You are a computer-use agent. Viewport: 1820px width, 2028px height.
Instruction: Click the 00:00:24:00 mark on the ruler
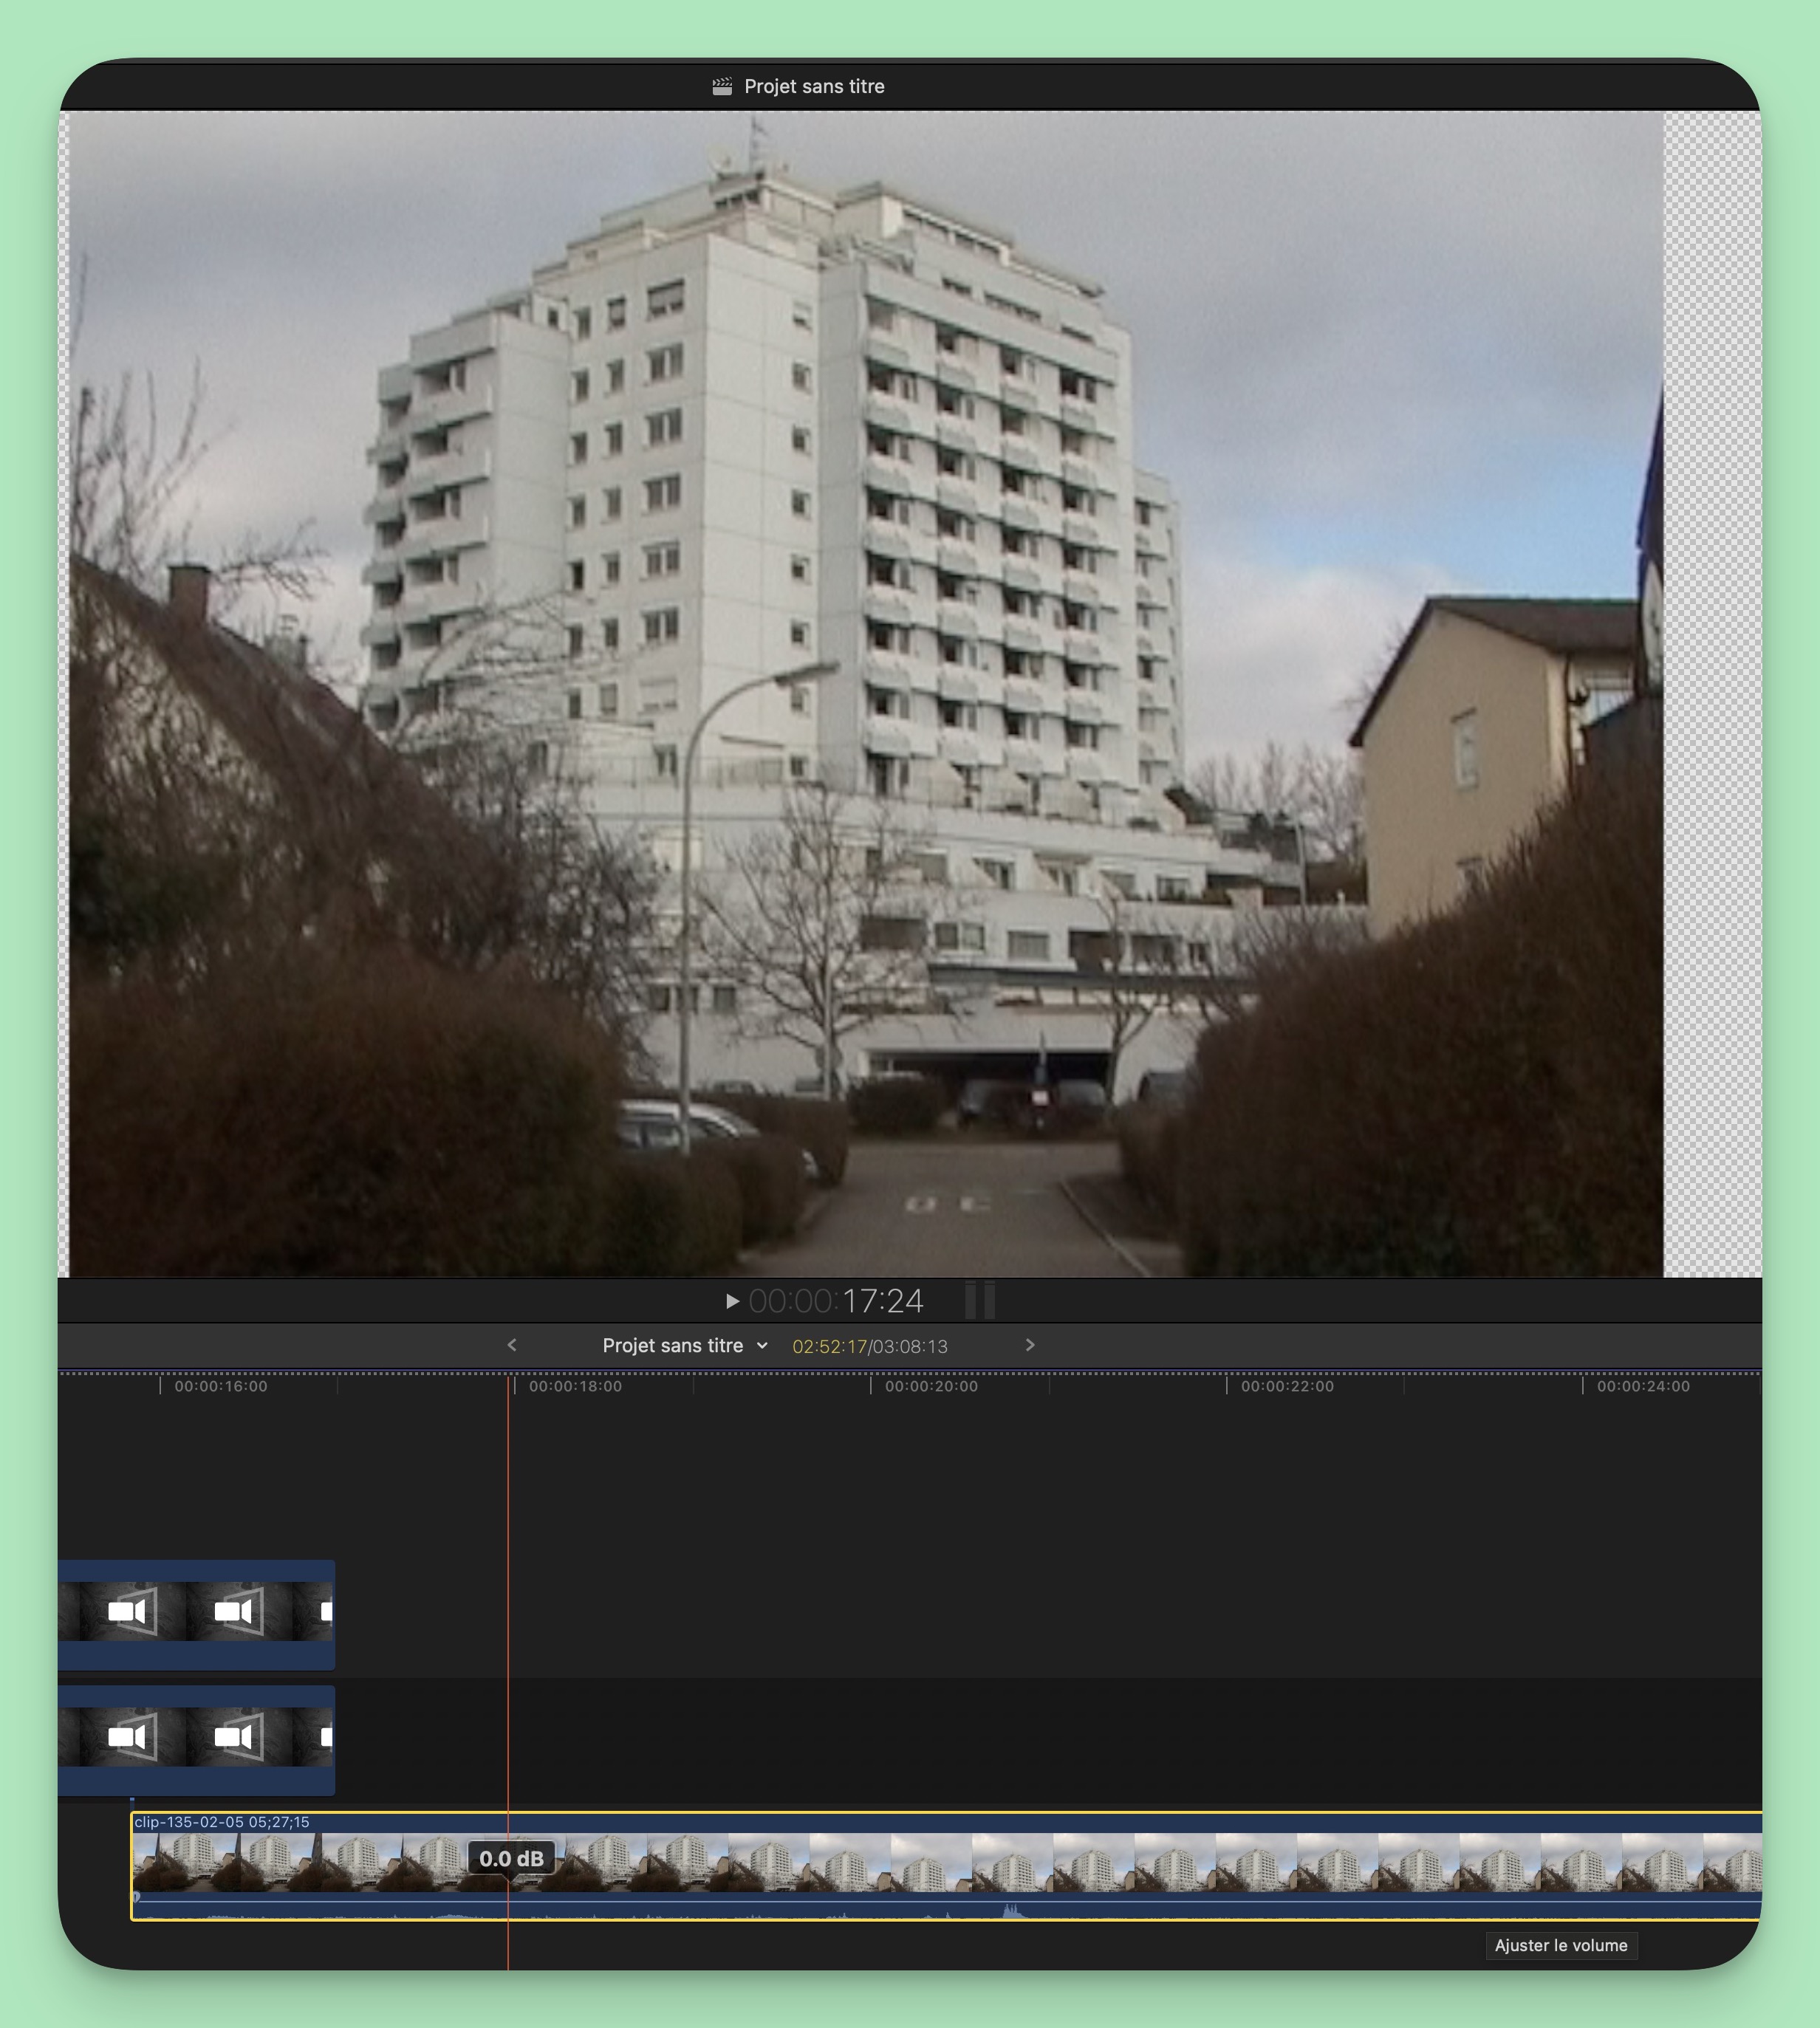[x=1643, y=1386]
